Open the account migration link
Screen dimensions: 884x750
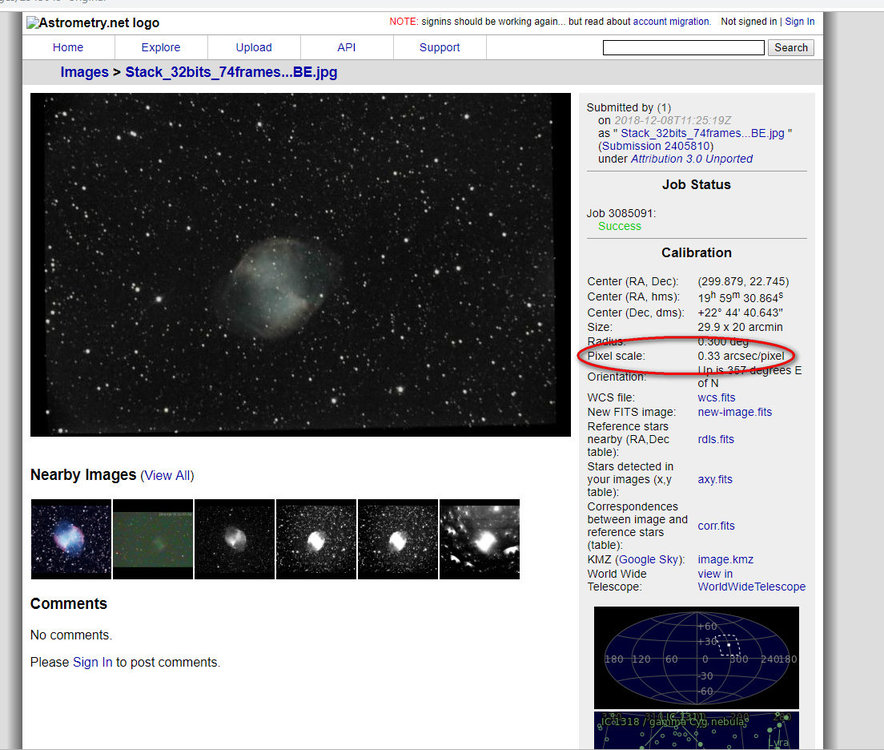671,21
